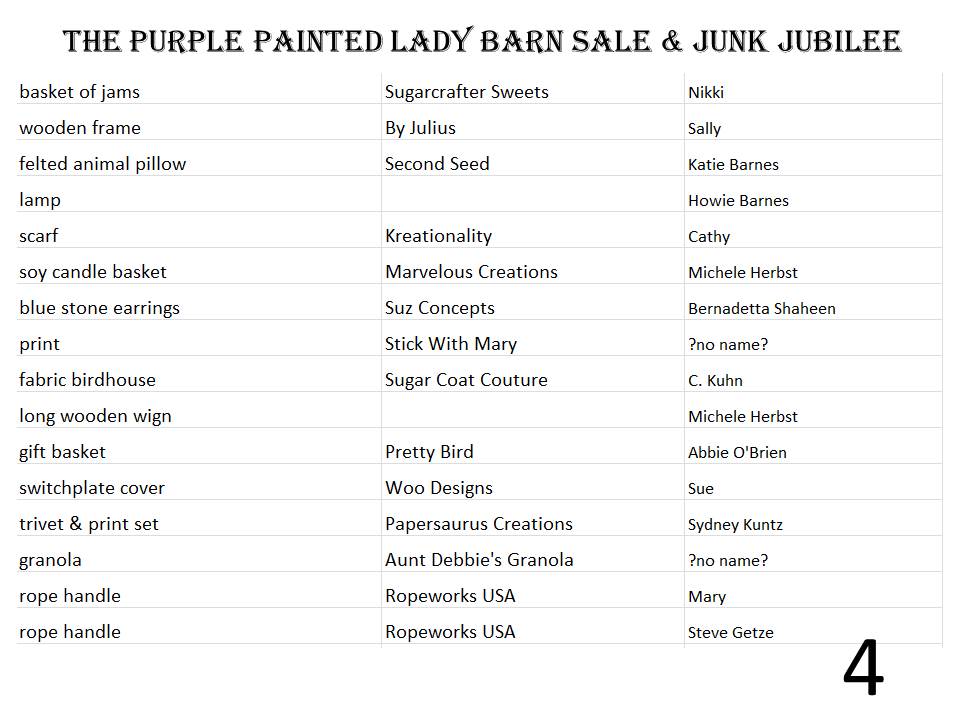The height and width of the screenshot is (720, 960).
Task: Select the 'felted animal pillow' entry
Action: click(x=102, y=164)
